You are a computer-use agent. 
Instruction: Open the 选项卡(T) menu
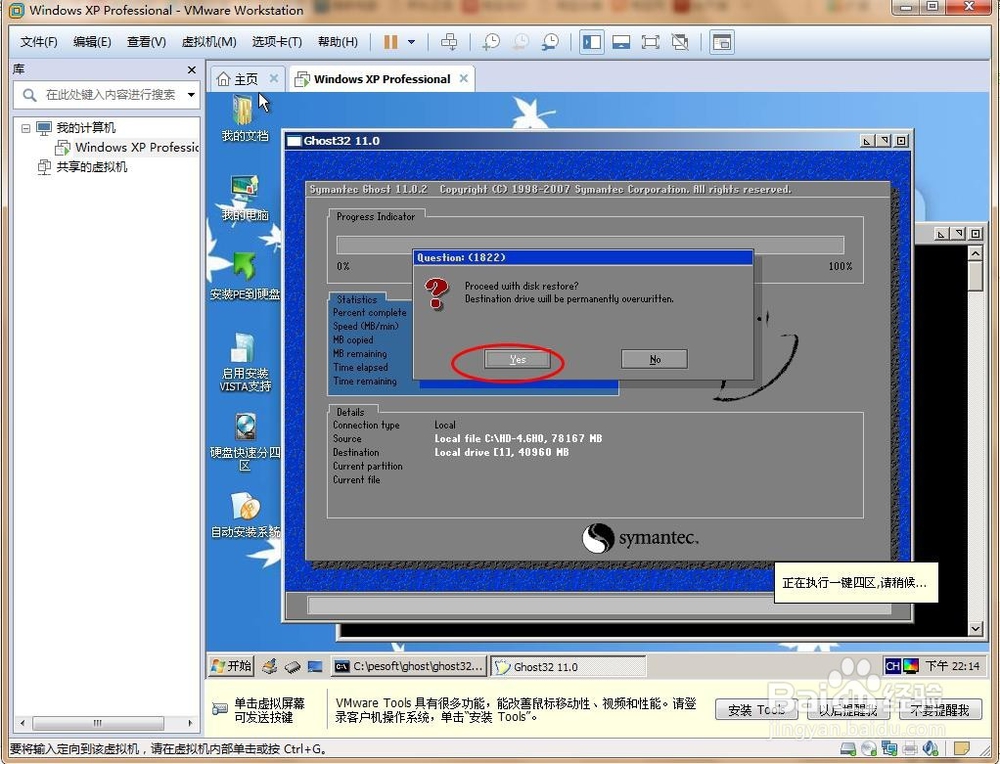276,42
